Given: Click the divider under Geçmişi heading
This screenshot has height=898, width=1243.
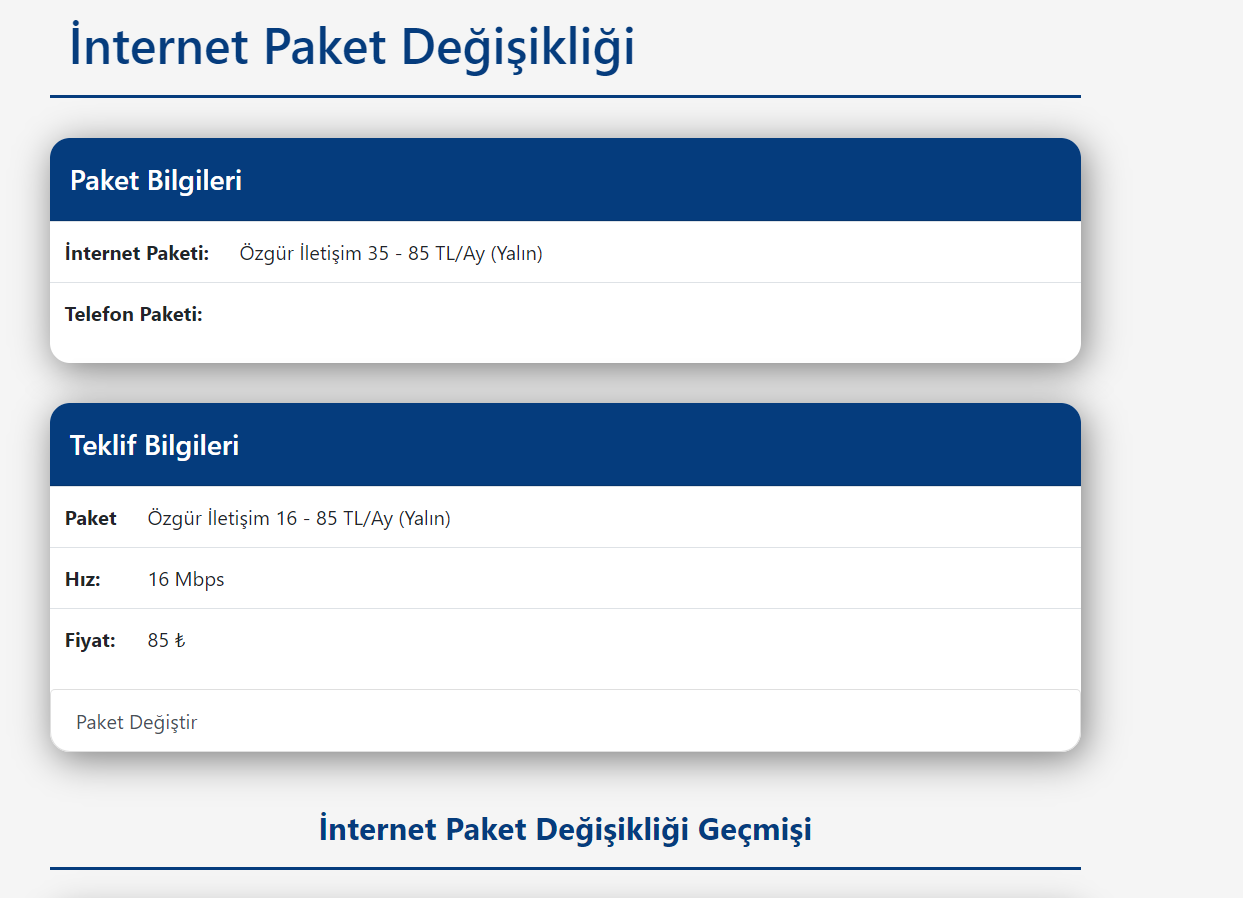Looking at the screenshot, I should (565, 868).
